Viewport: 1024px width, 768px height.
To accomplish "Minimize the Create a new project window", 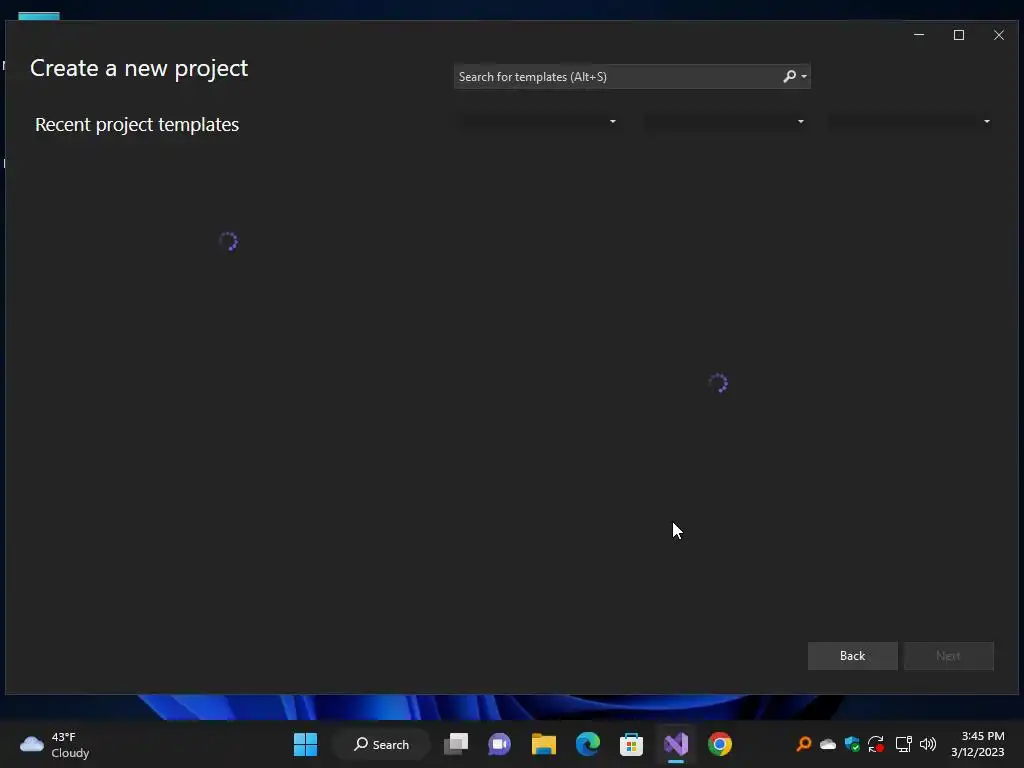I will 919,35.
